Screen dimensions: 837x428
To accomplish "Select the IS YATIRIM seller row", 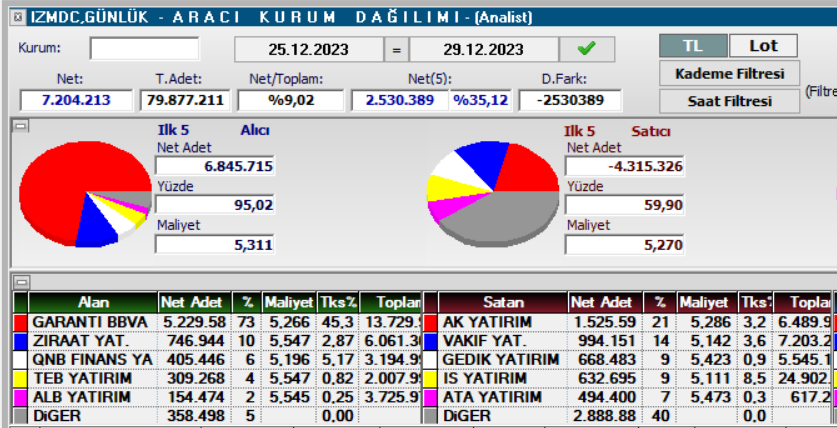I will point(628,378).
